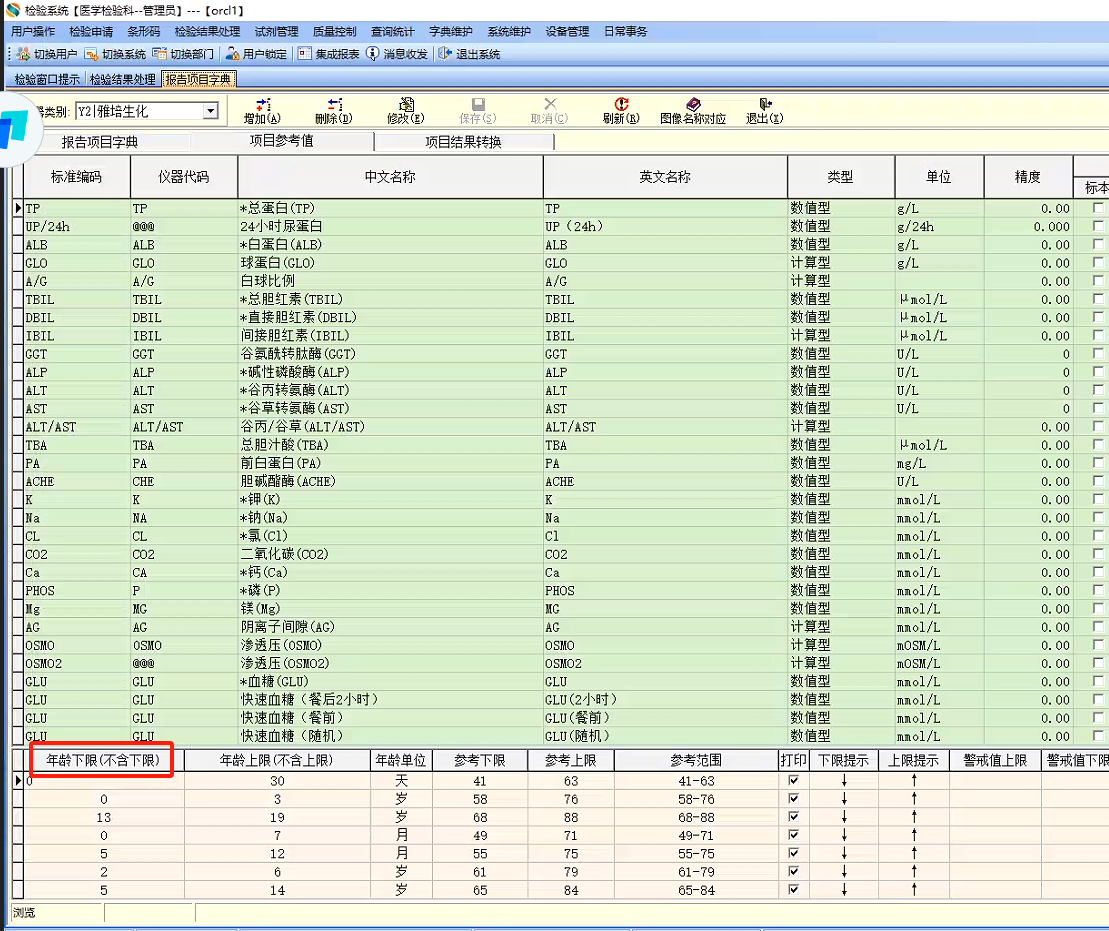This screenshot has width=1109, height=931.
Task: Toggle 打印 checkbox for range 41-63
Action: [x=794, y=780]
